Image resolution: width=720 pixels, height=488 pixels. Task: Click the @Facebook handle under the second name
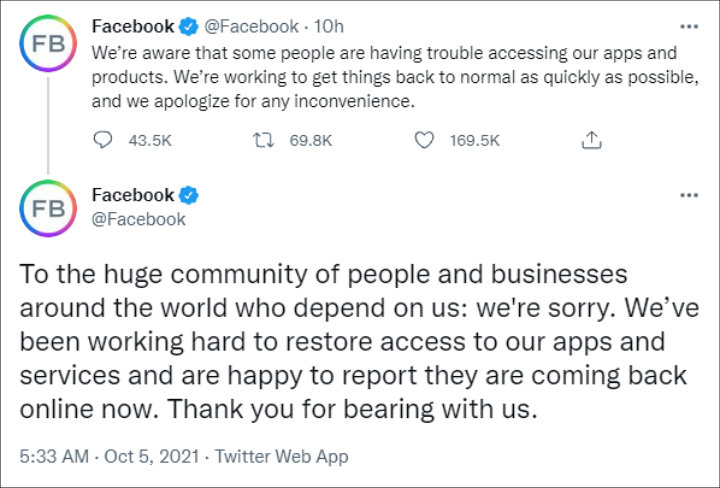[139, 219]
